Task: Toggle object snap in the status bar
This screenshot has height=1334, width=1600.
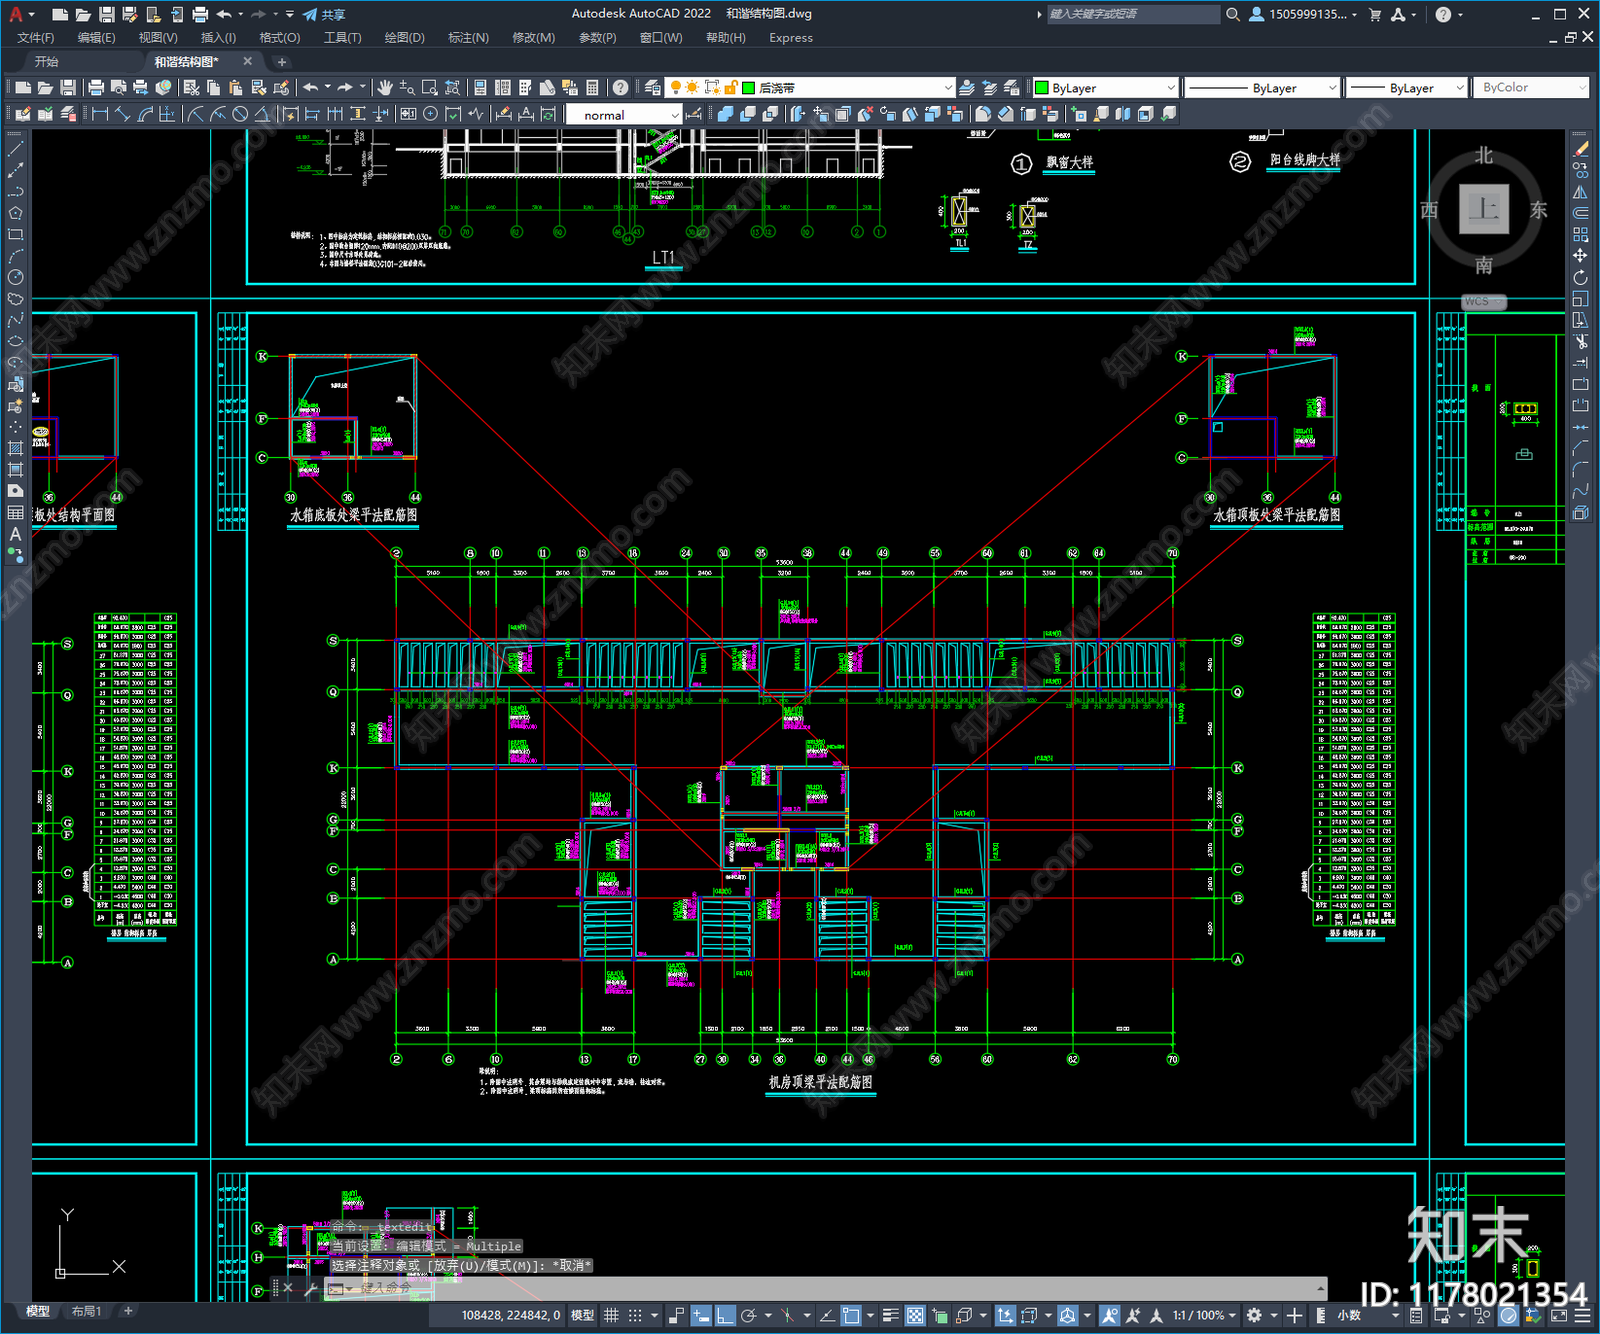Action: coord(851,1315)
